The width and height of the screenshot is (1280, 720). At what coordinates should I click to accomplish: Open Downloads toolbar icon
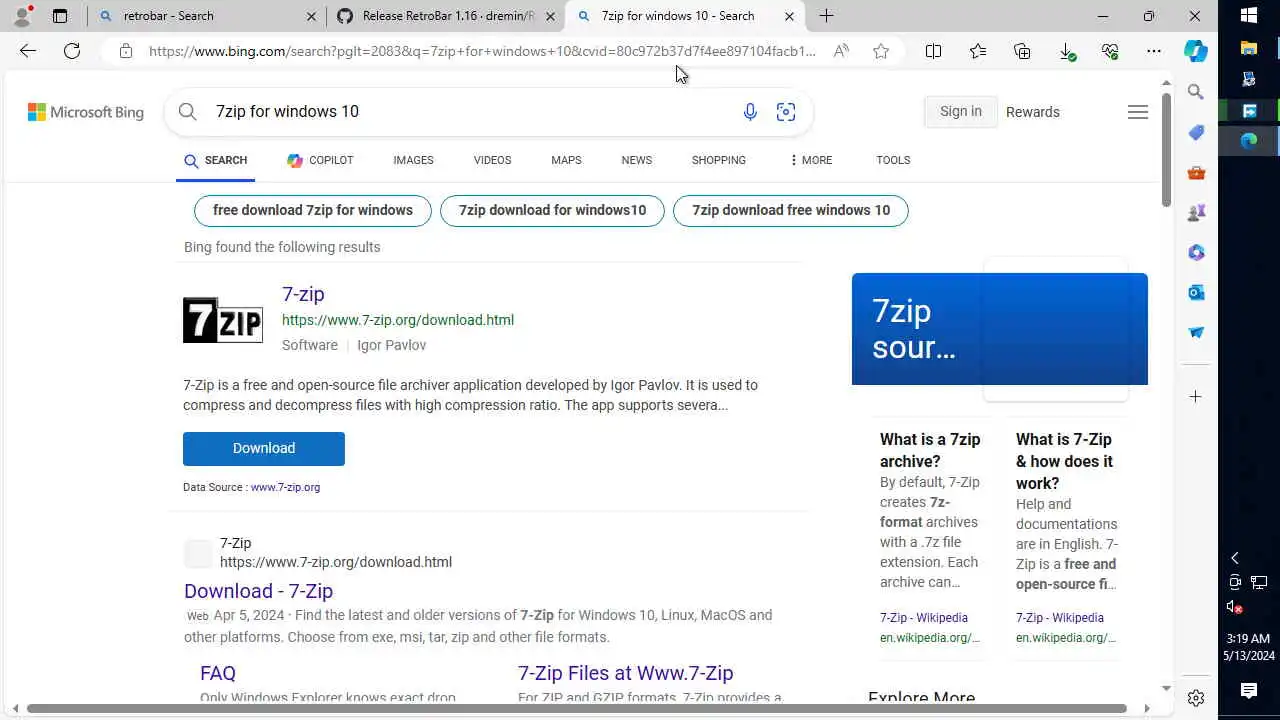coord(1067,51)
